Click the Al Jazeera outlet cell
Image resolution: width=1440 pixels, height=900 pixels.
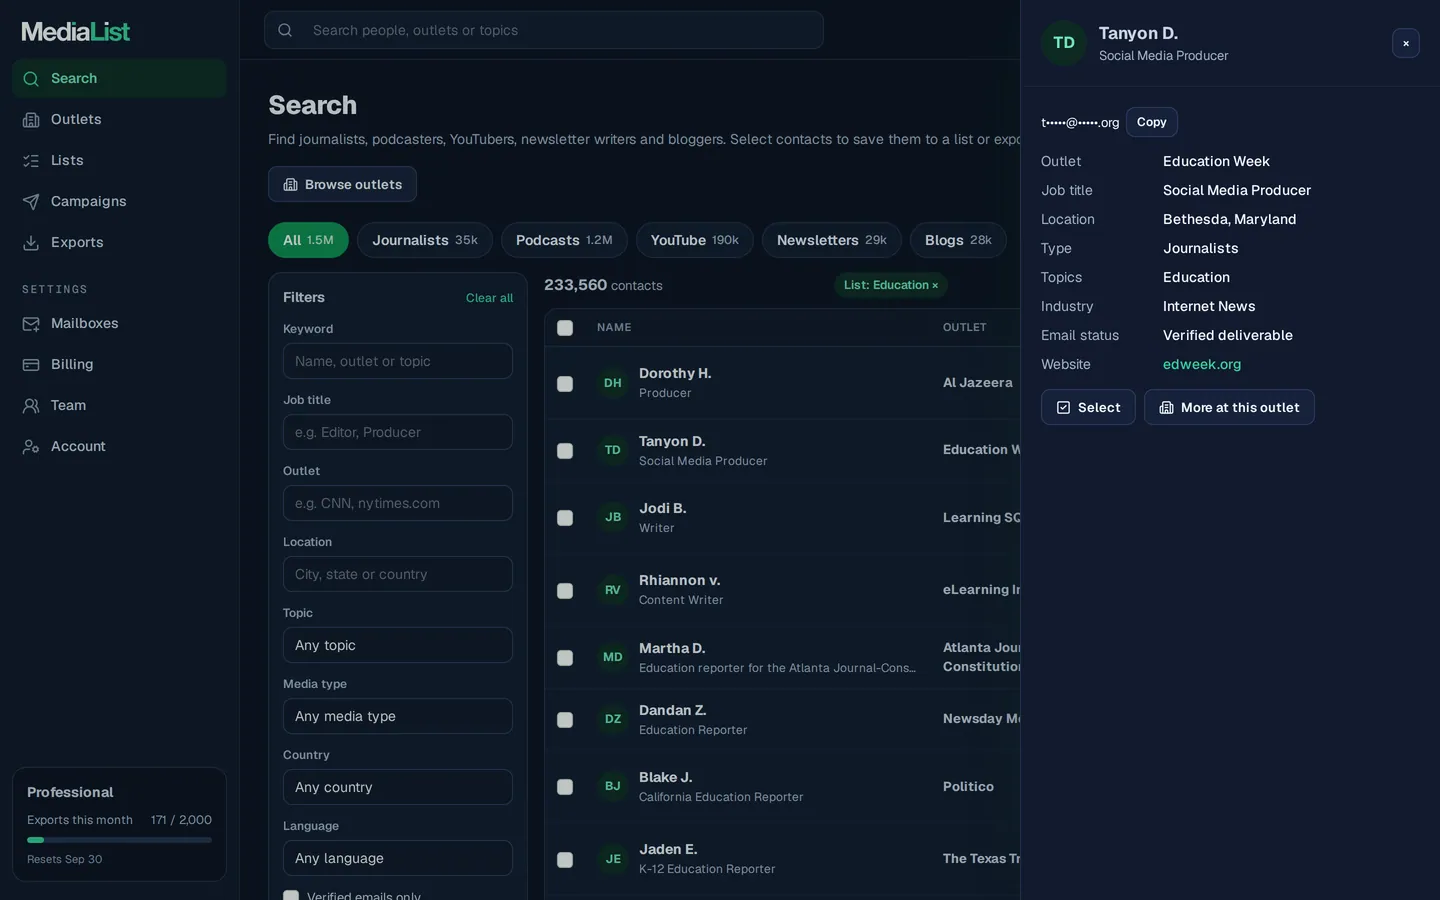pyautogui.click(x=978, y=383)
